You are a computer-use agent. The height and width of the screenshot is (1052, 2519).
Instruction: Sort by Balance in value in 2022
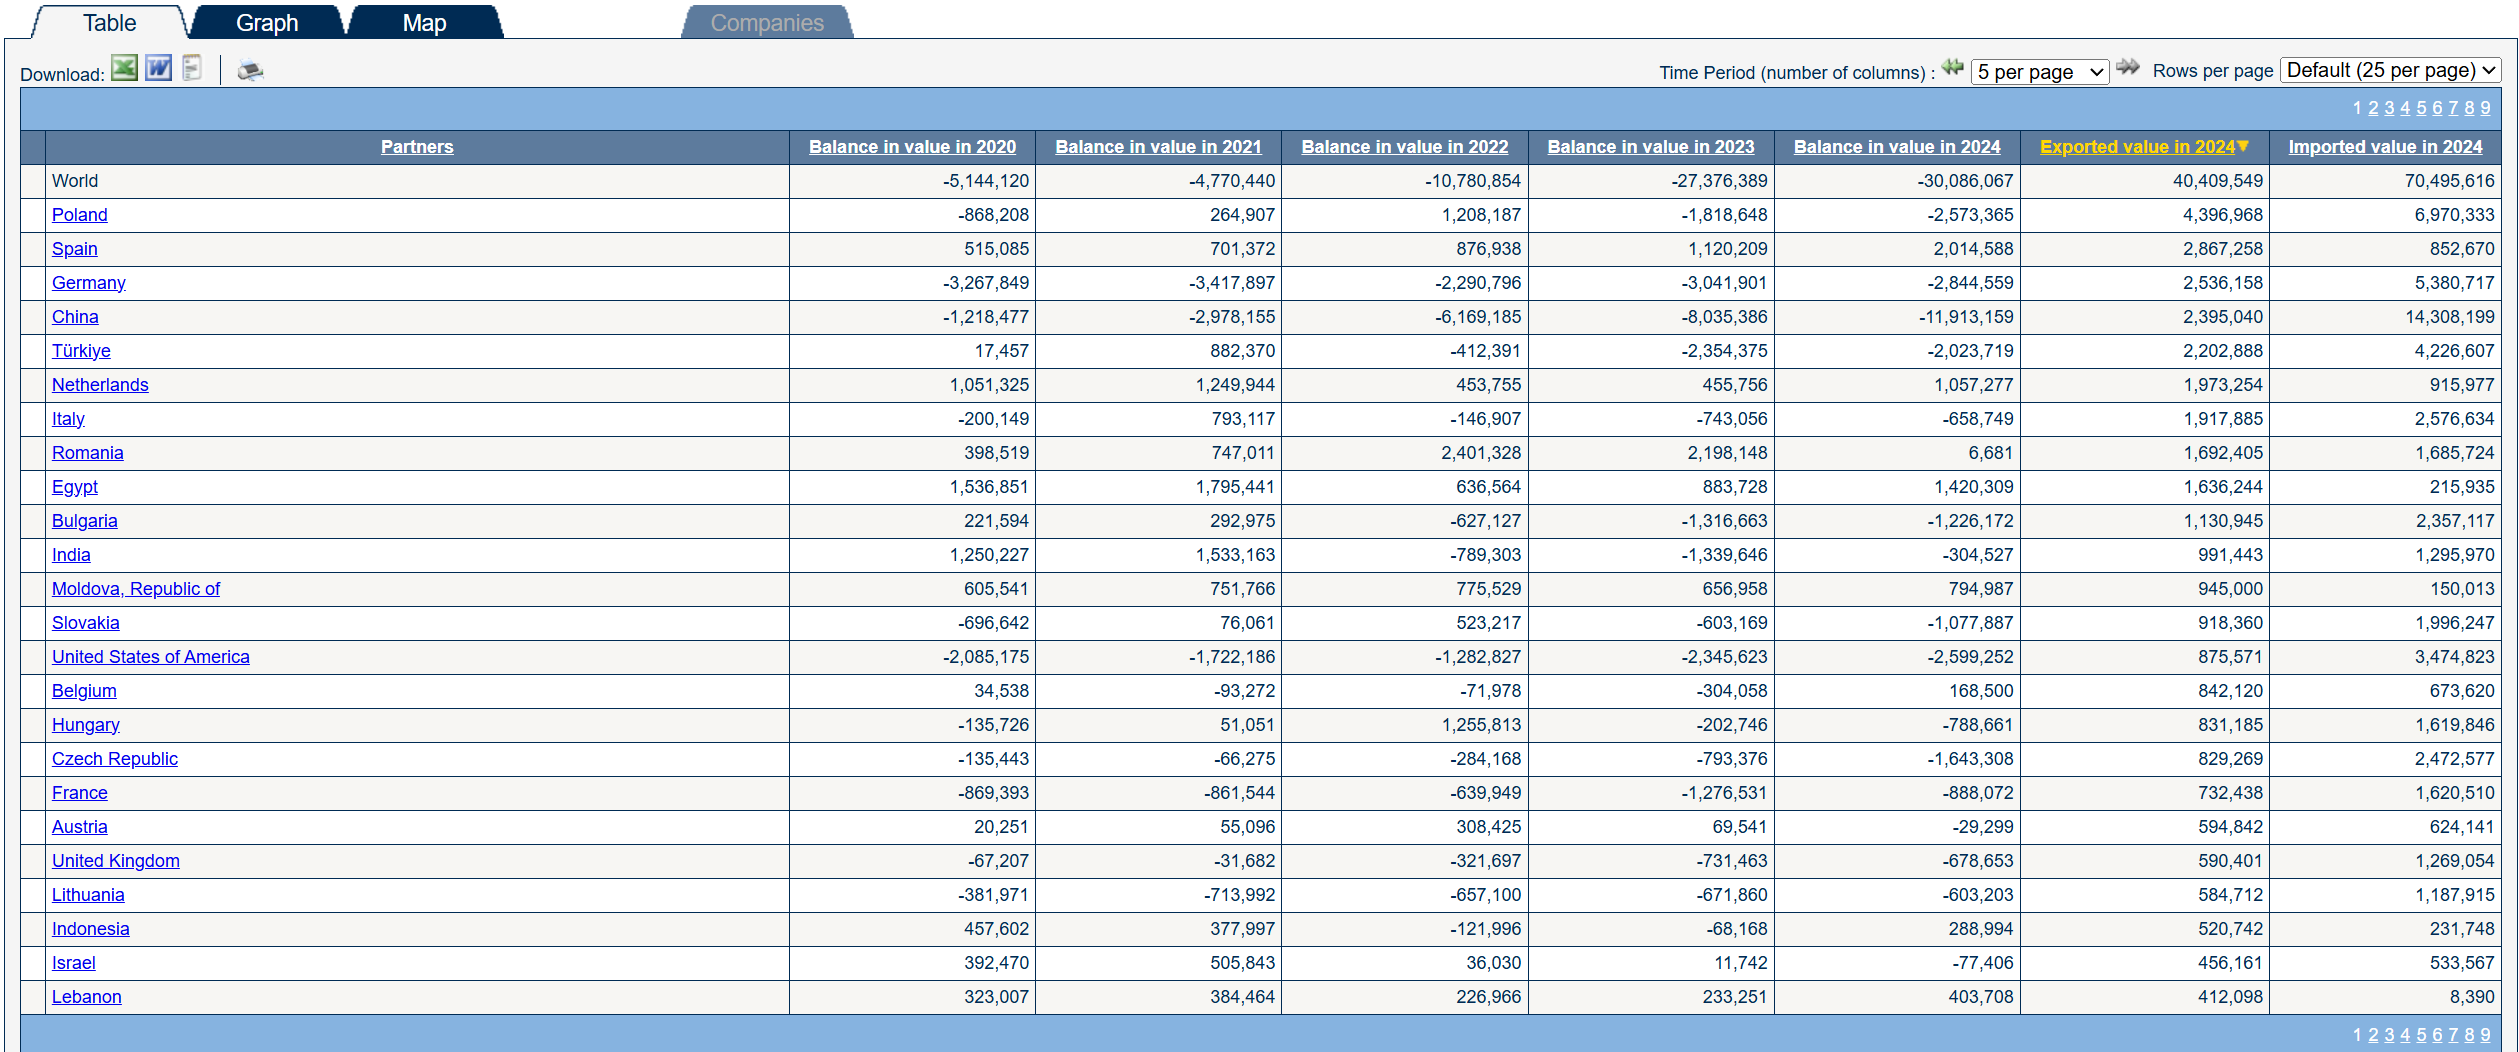(x=1405, y=147)
